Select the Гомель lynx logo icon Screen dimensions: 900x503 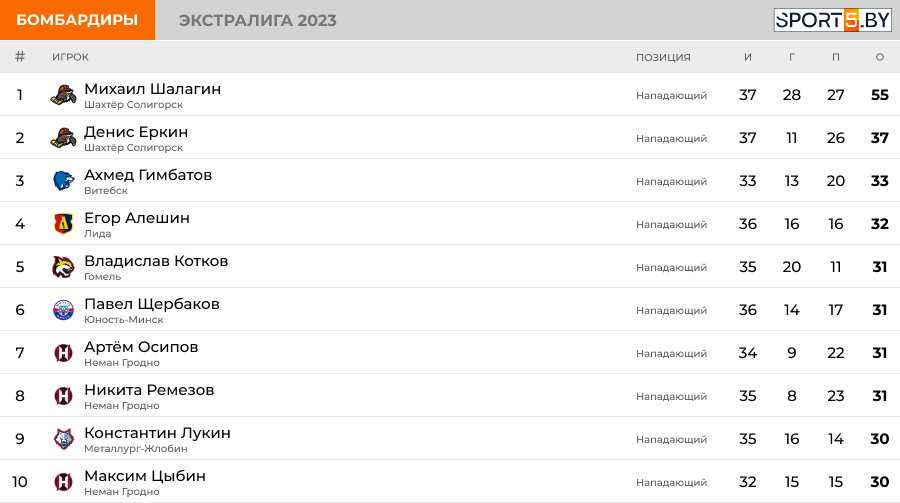63,267
